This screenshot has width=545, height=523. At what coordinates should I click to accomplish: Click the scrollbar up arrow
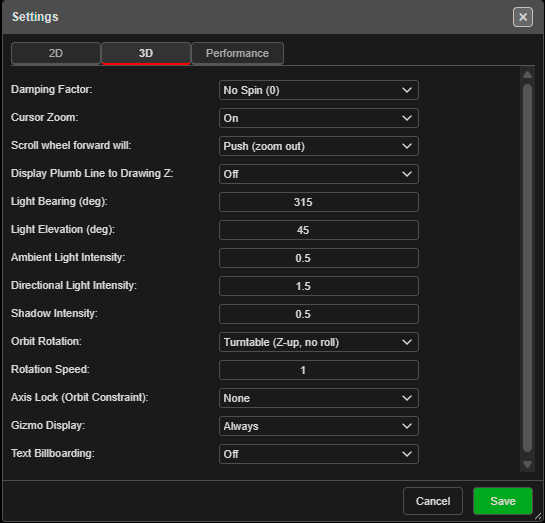[527, 74]
